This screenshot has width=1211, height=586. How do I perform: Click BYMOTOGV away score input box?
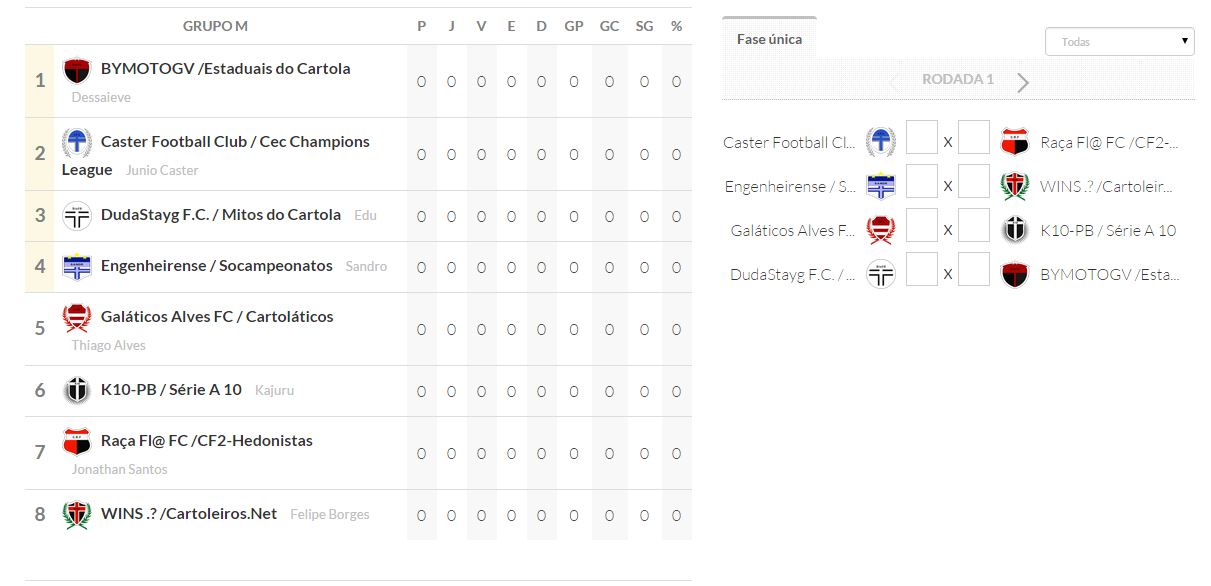click(x=974, y=270)
